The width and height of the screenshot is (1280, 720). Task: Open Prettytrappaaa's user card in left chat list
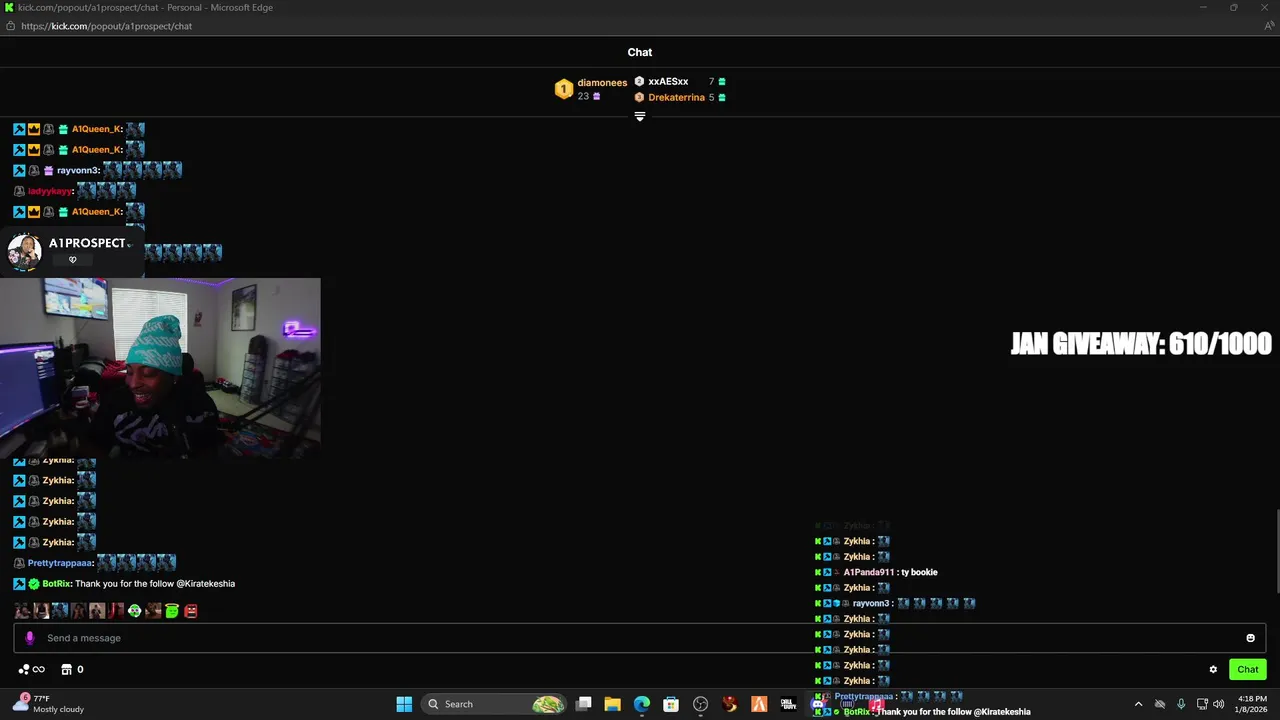click(x=61, y=563)
